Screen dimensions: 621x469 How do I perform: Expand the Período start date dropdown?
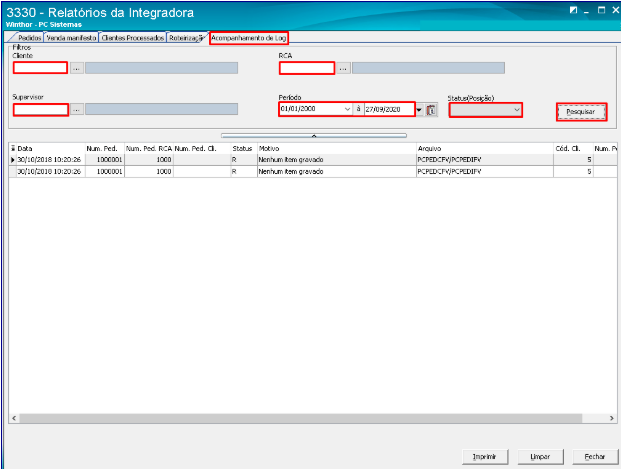346,109
